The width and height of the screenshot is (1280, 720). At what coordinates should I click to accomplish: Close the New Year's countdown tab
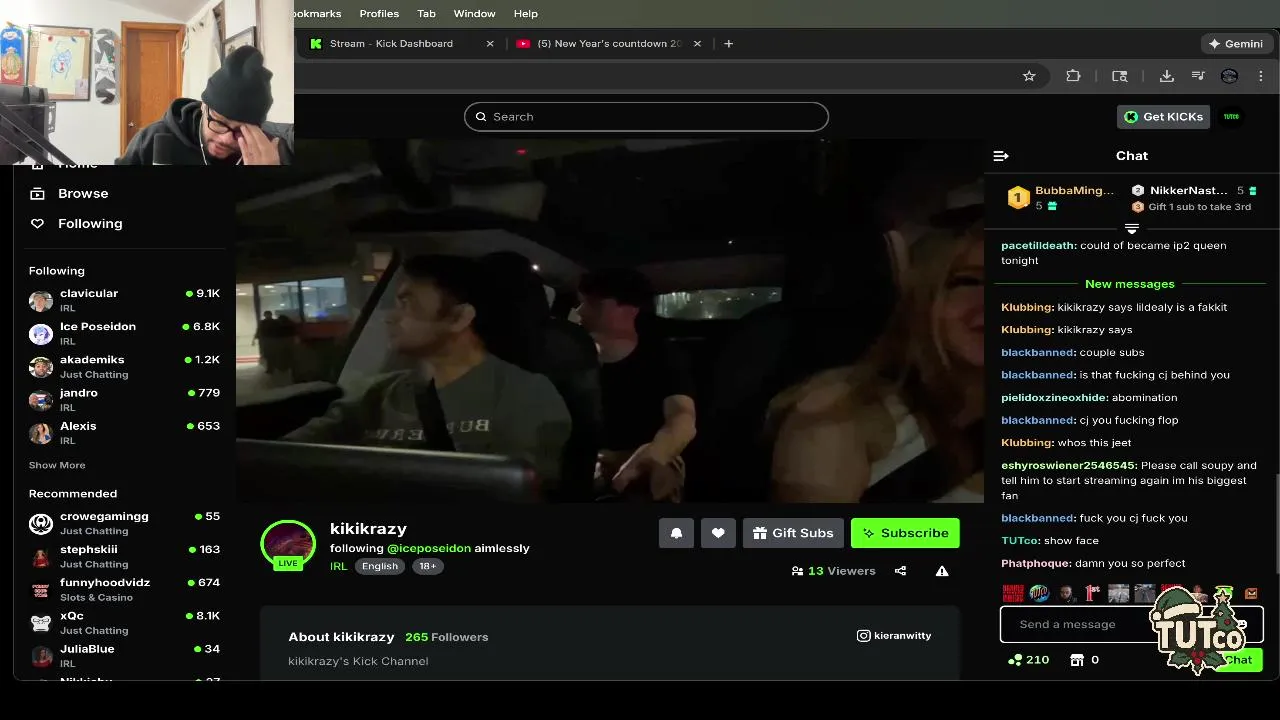[x=697, y=43]
